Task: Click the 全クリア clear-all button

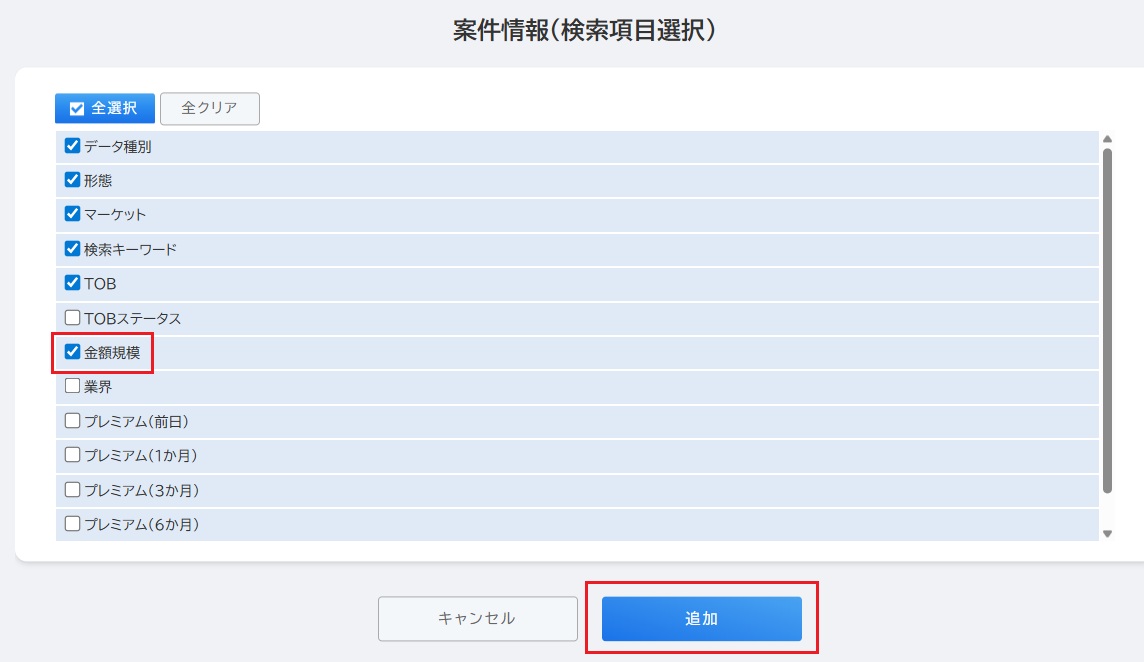Action: click(x=209, y=108)
